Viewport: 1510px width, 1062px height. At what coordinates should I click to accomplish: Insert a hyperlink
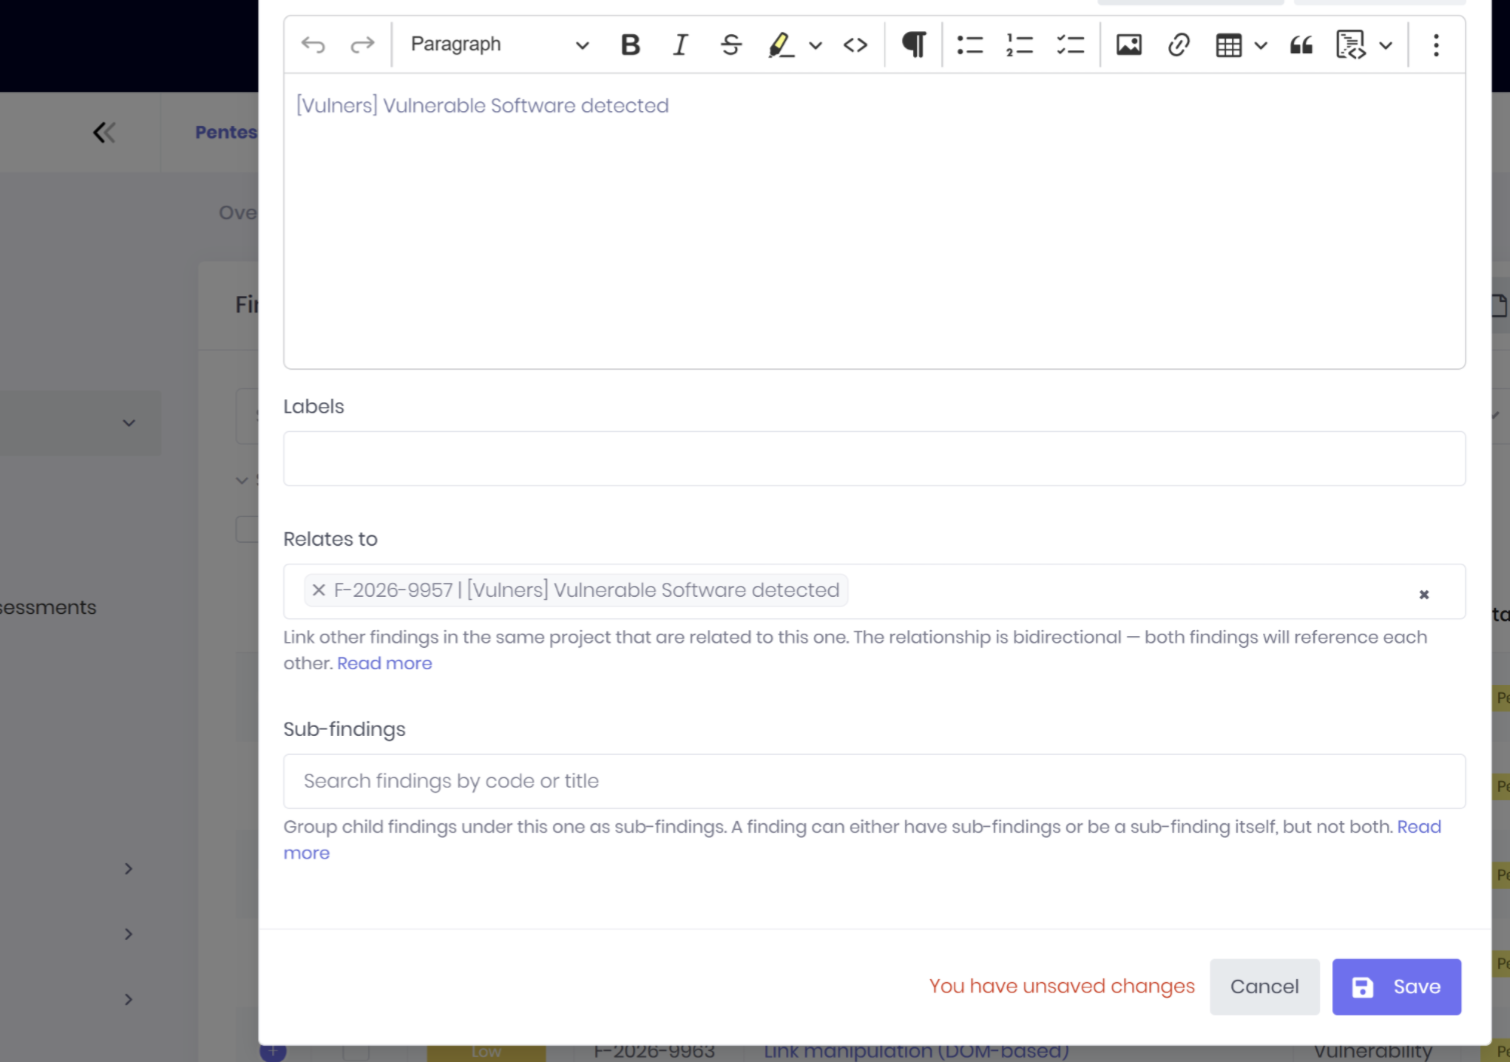[x=1179, y=45]
